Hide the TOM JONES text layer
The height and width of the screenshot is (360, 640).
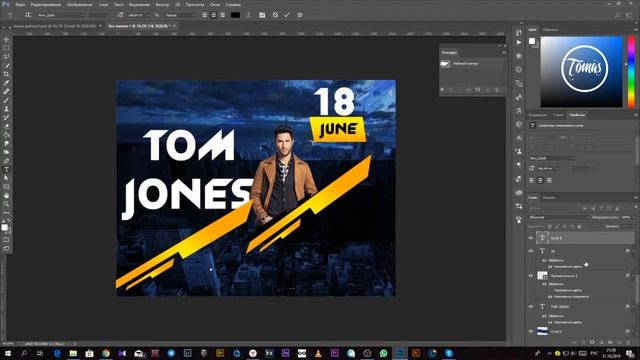click(531, 307)
